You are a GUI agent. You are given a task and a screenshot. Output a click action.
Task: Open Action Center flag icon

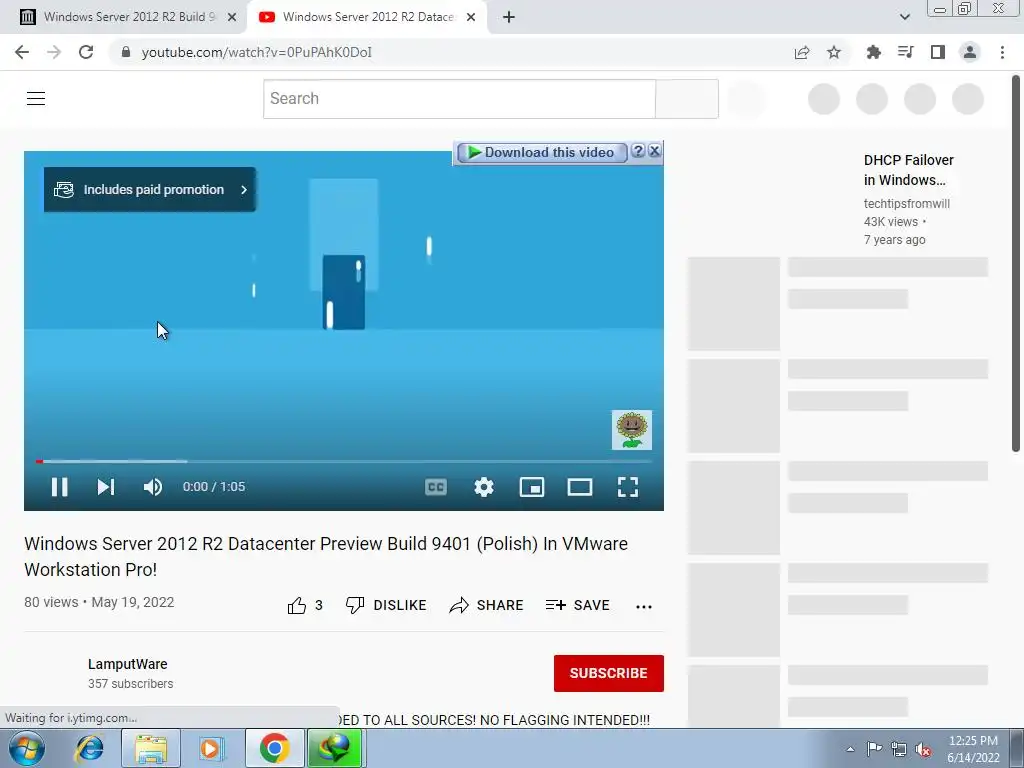pyautogui.click(x=874, y=749)
